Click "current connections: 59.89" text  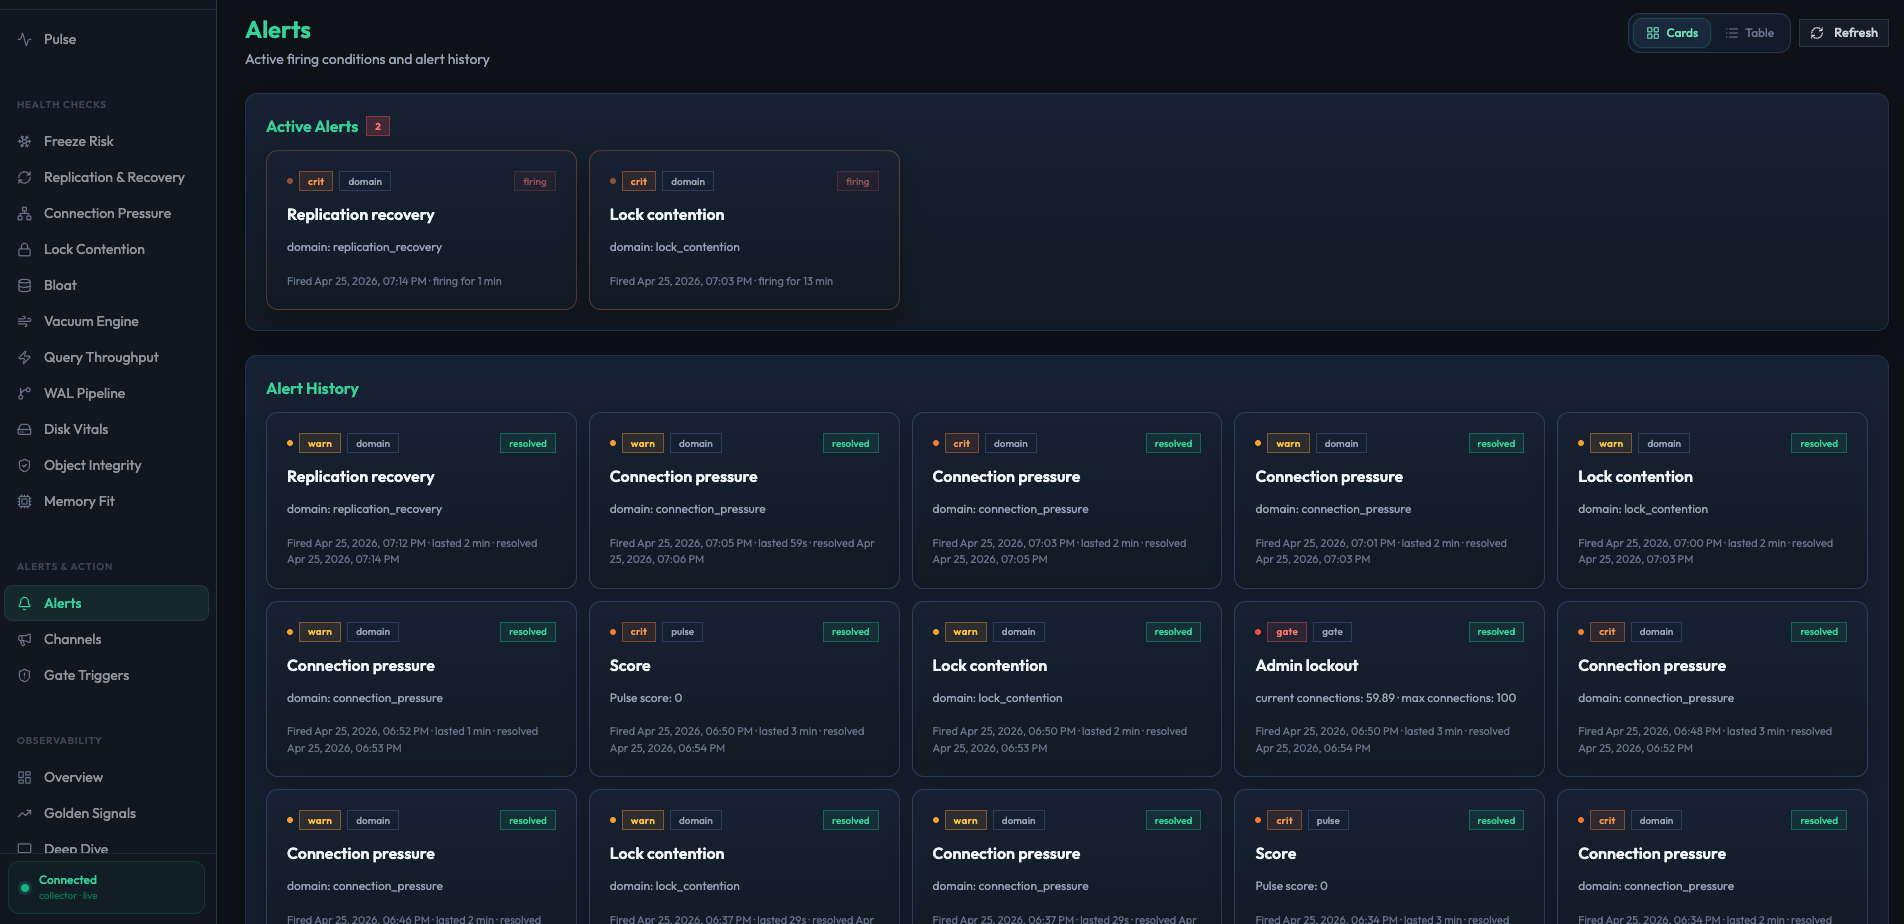click(x=1325, y=698)
